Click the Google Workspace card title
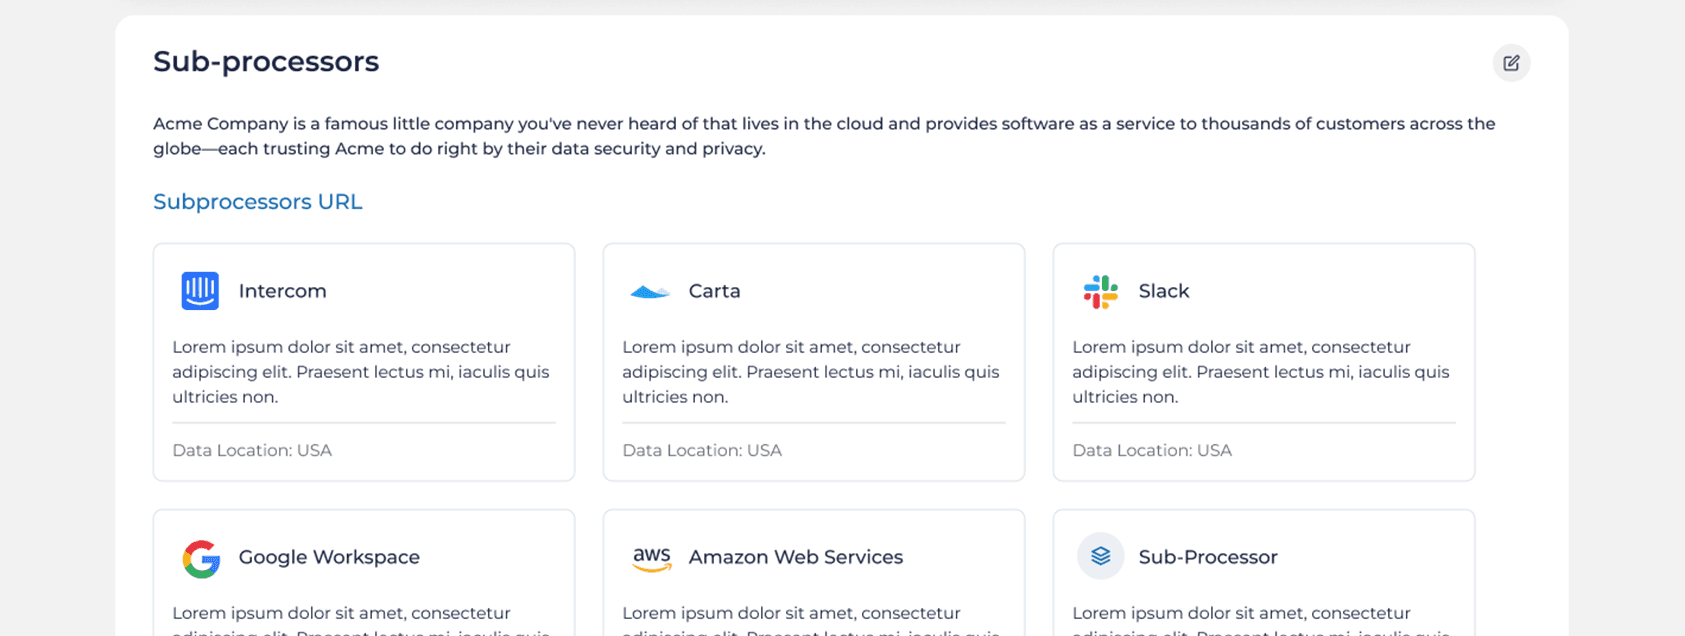This screenshot has height=636, width=1685. (x=328, y=557)
